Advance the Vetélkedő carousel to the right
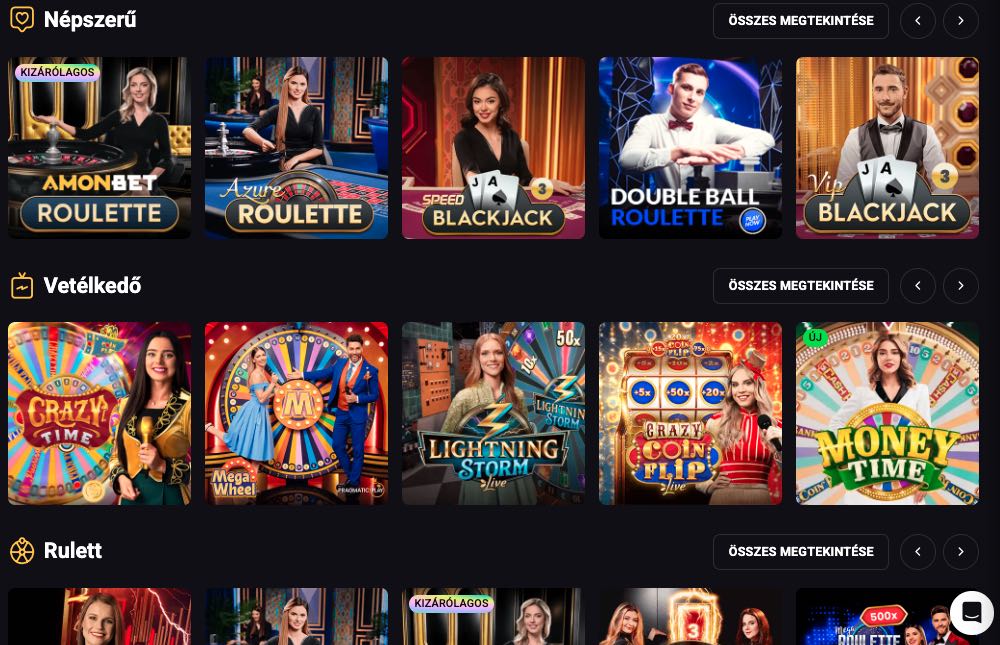The image size is (1000, 645). [x=960, y=286]
